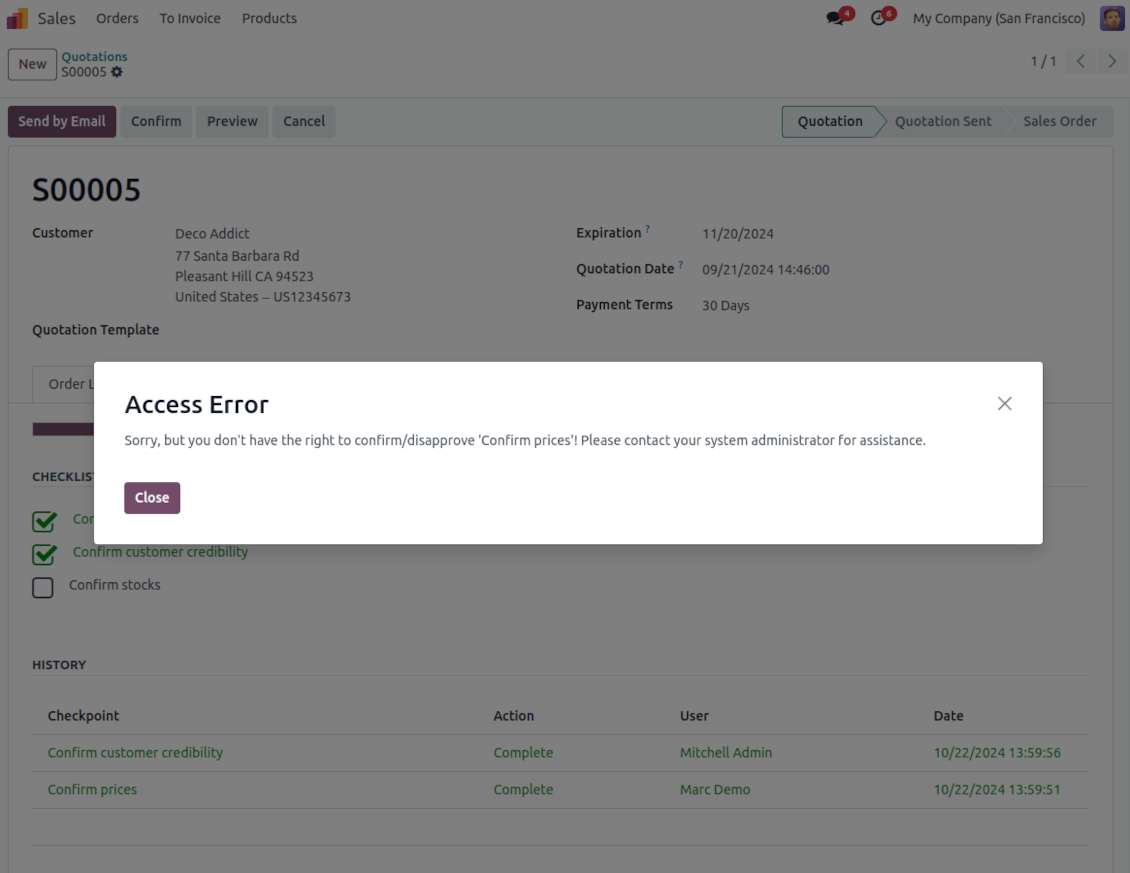Go to previous record arrow
Screen dimensions: 1130x873
pyautogui.click(x=1080, y=62)
